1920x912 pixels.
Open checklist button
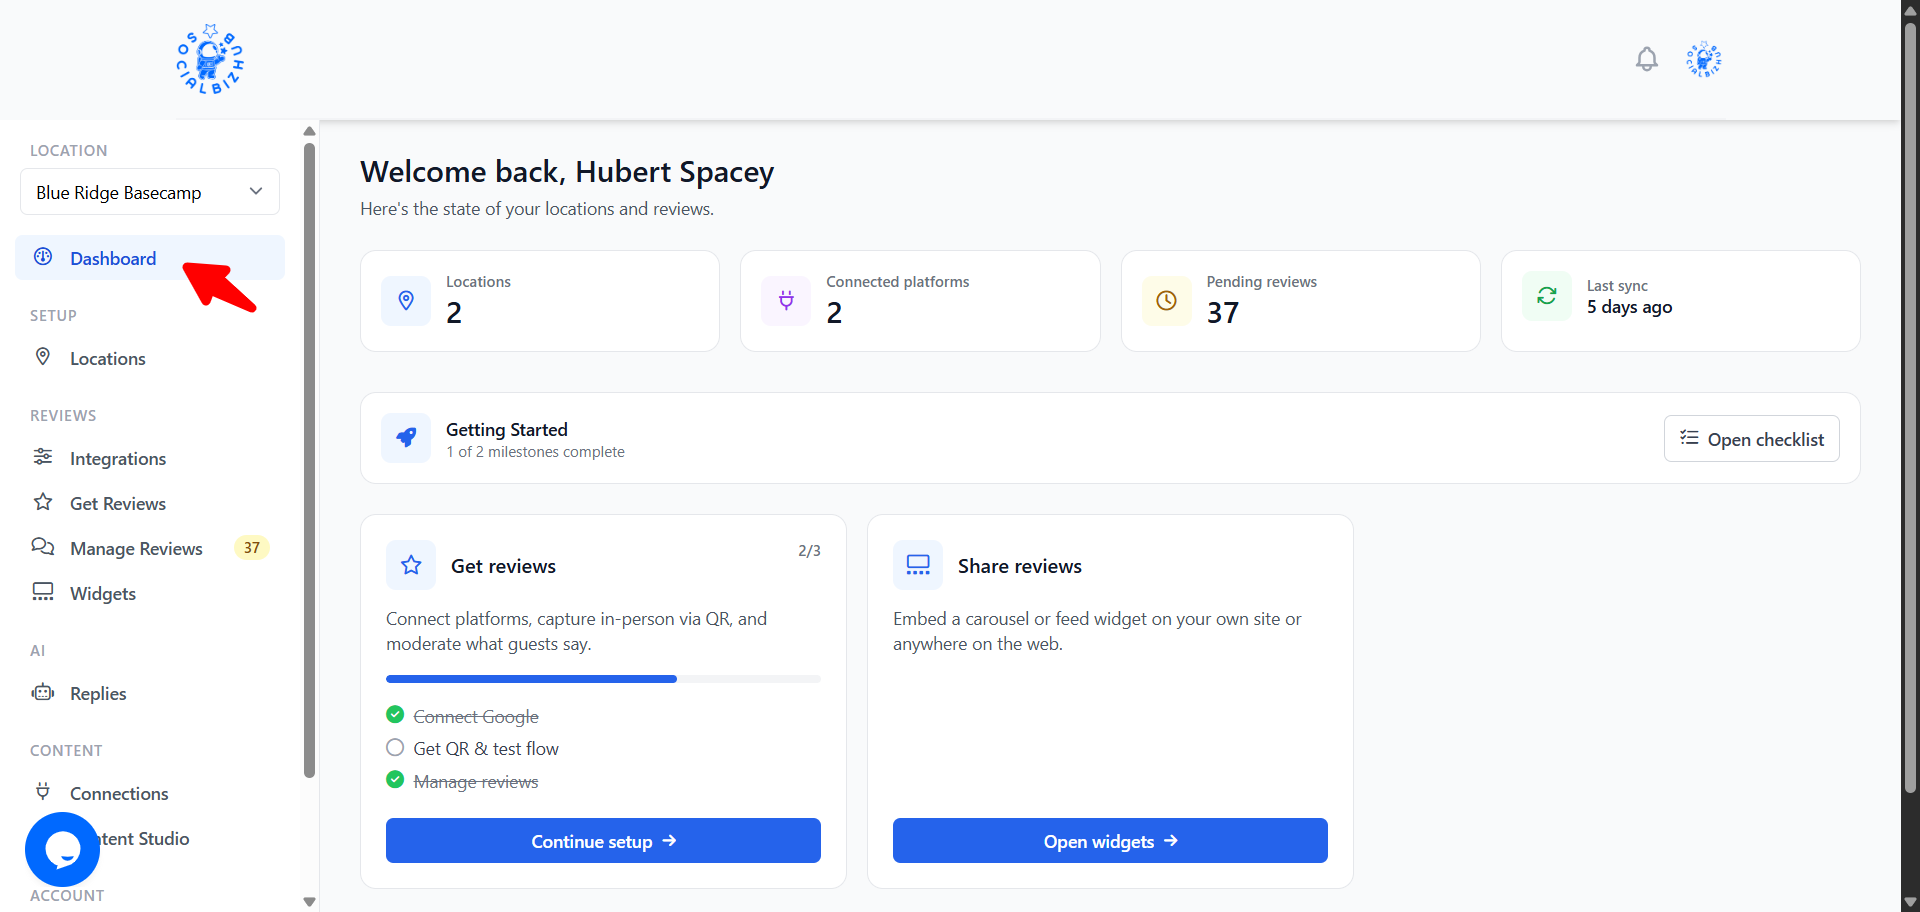1751,439
